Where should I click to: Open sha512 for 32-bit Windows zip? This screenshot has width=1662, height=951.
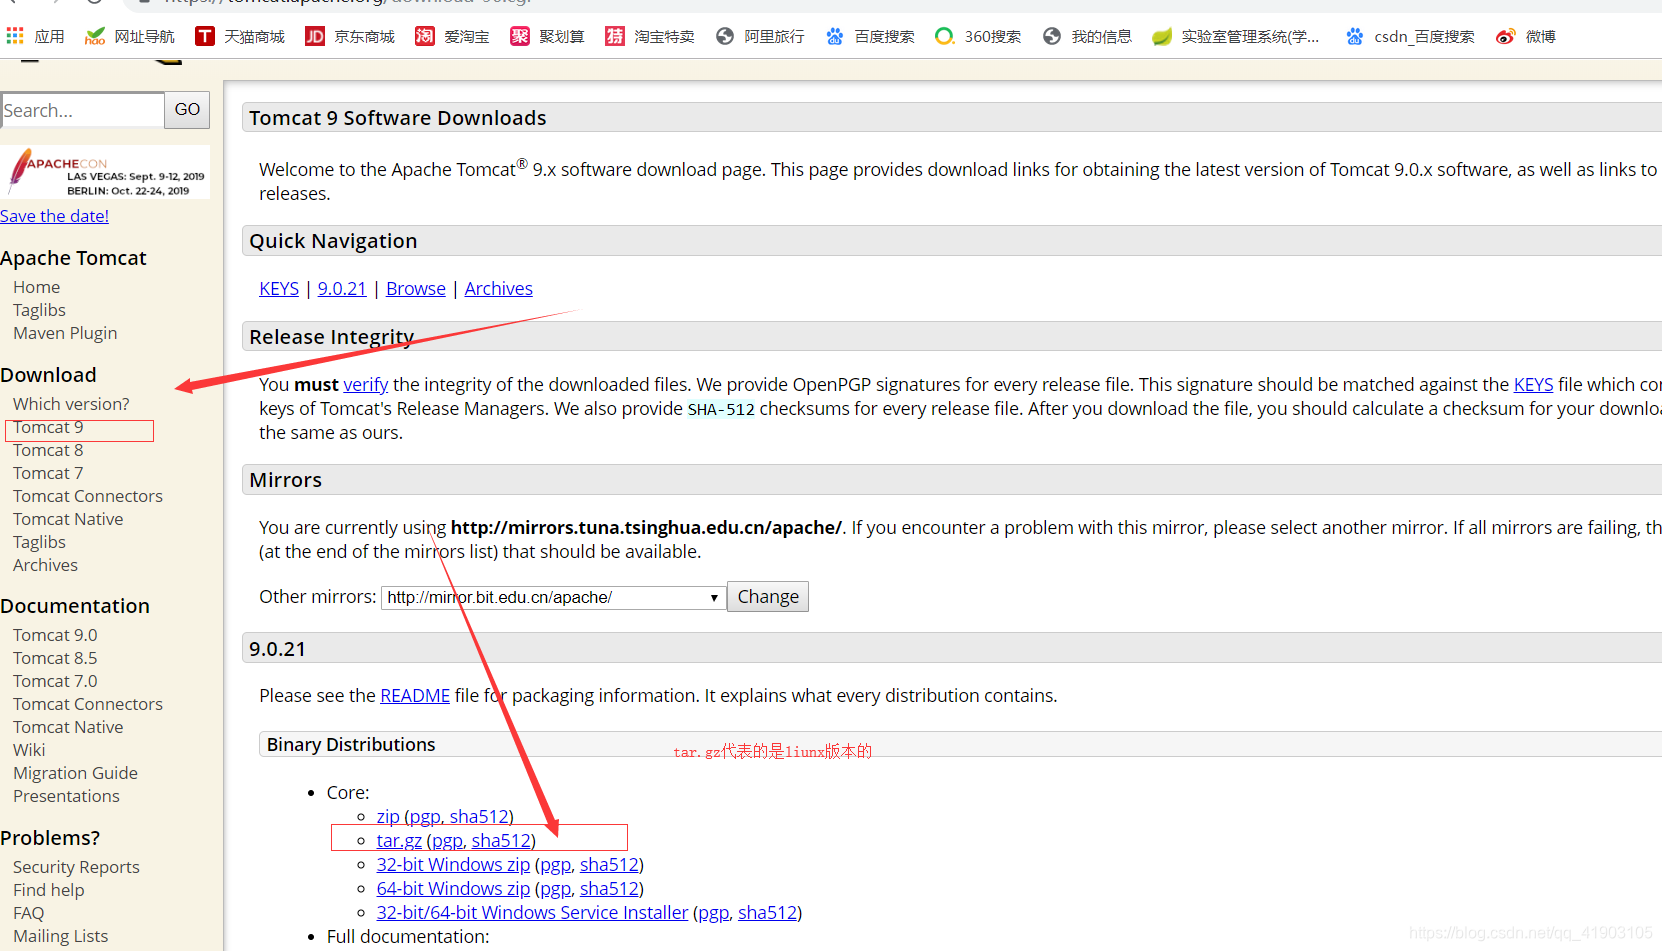coord(609,865)
